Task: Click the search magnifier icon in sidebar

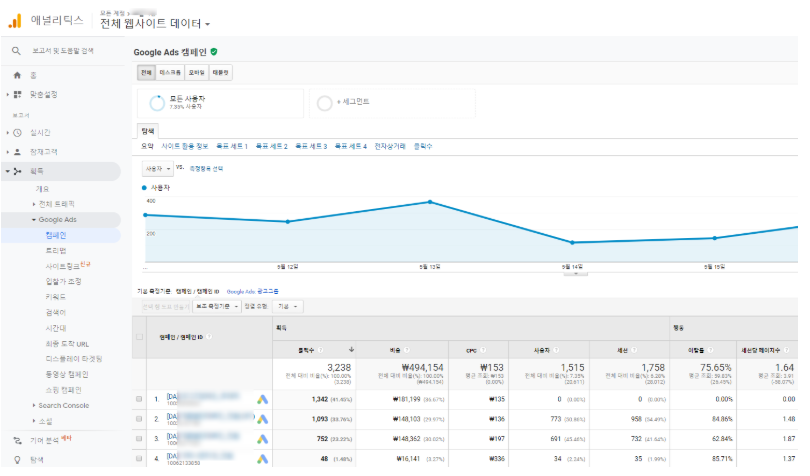Action: [x=17, y=51]
